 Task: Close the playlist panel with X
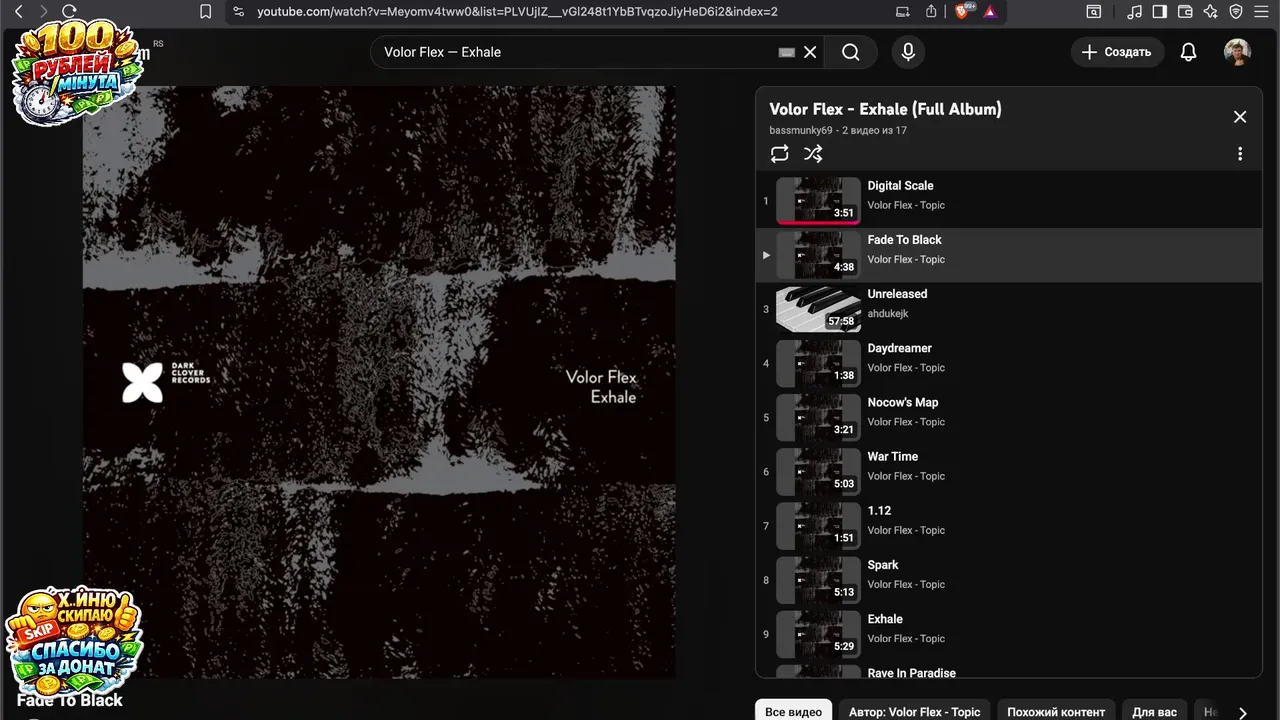click(x=1240, y=117)
